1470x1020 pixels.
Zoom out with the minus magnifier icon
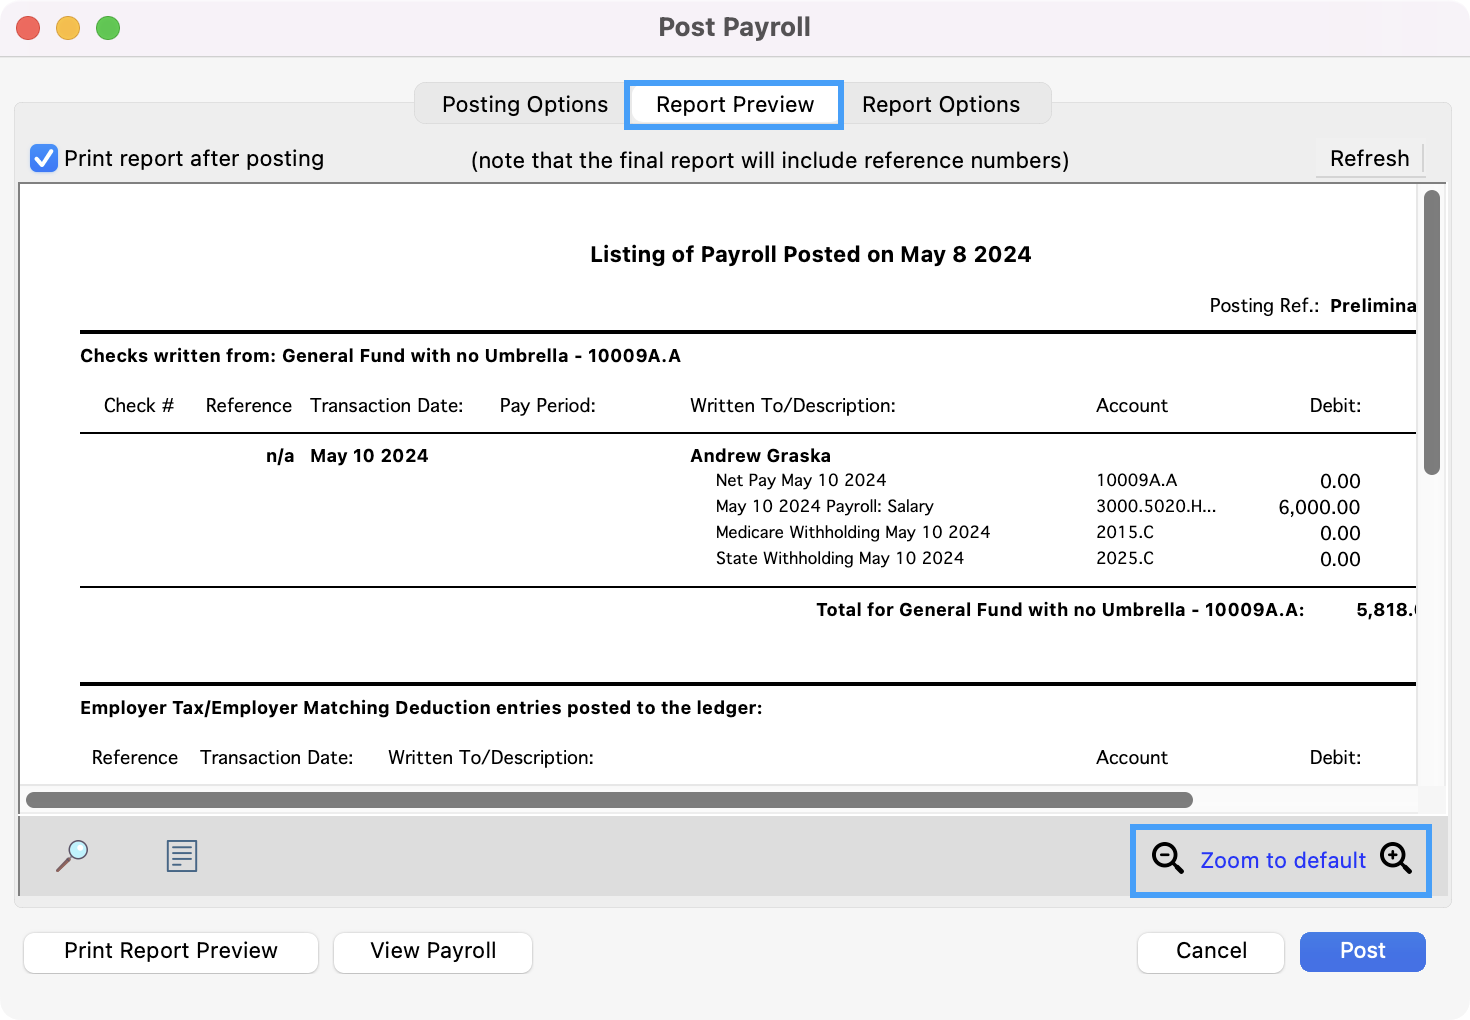(x=1167, y=859)
